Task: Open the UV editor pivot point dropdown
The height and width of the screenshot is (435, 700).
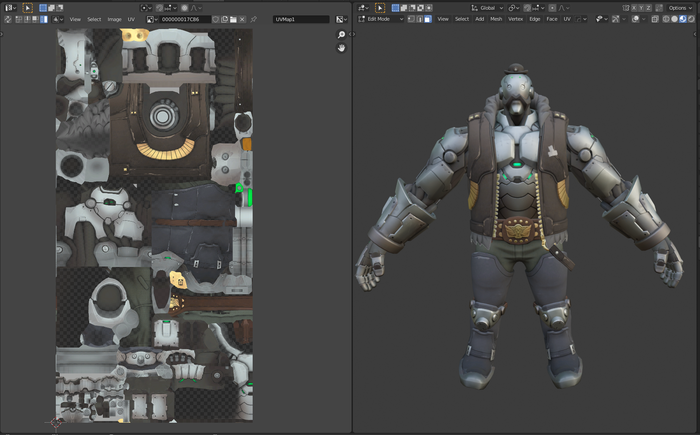Action: point(146,8)
